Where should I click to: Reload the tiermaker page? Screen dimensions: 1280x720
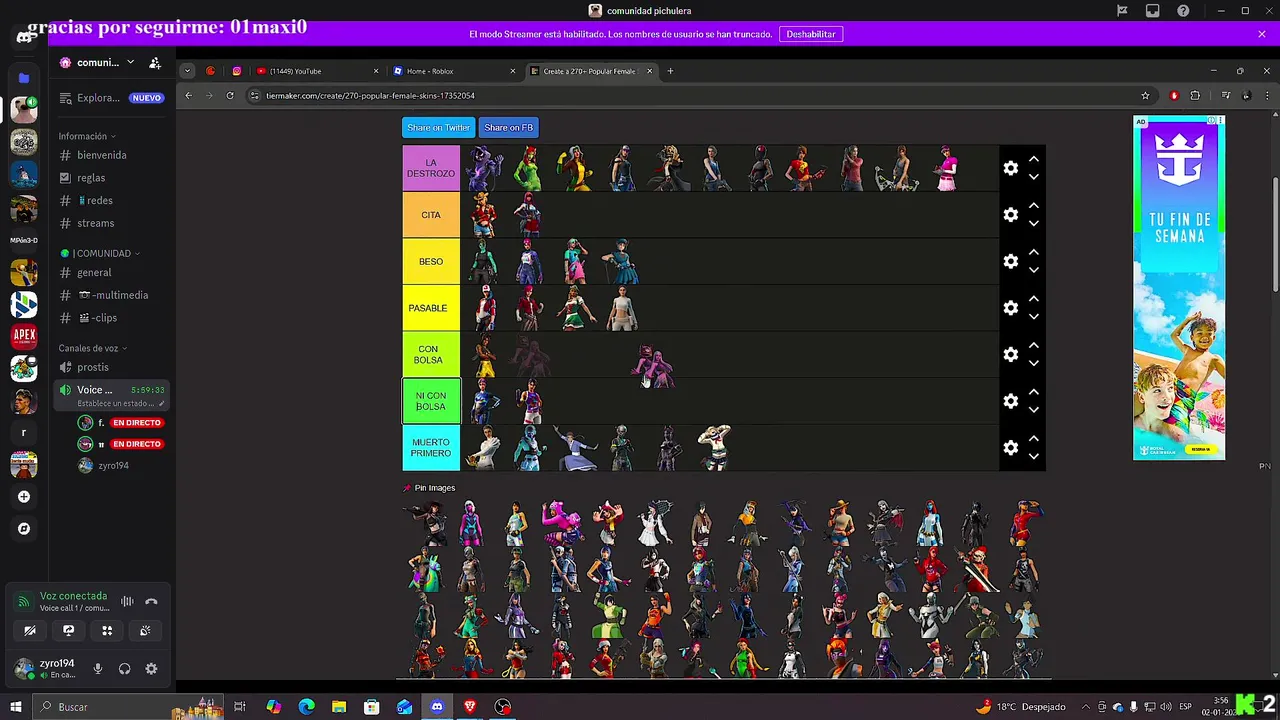click(230, 96)
